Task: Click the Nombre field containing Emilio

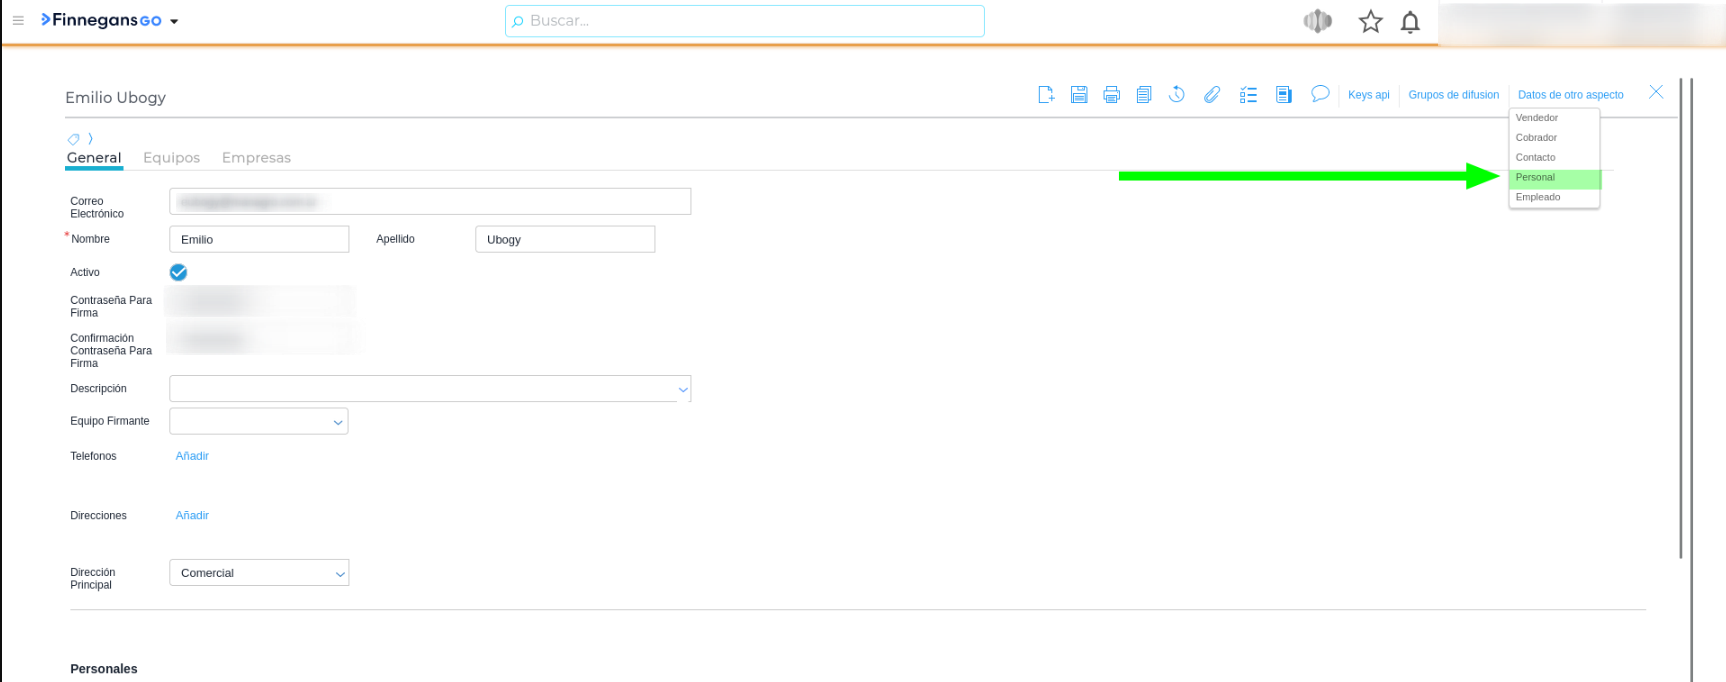Action: coord(259,240)
